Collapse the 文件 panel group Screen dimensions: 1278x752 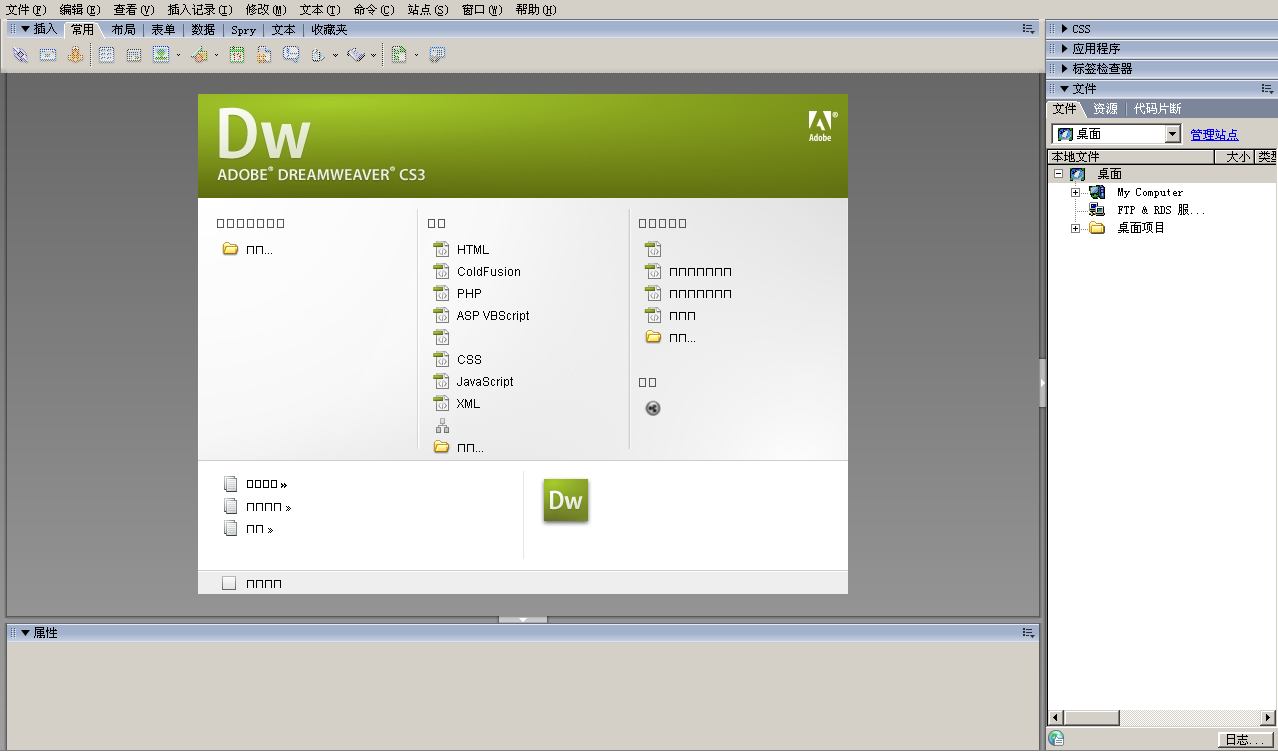click(1065, 89)
